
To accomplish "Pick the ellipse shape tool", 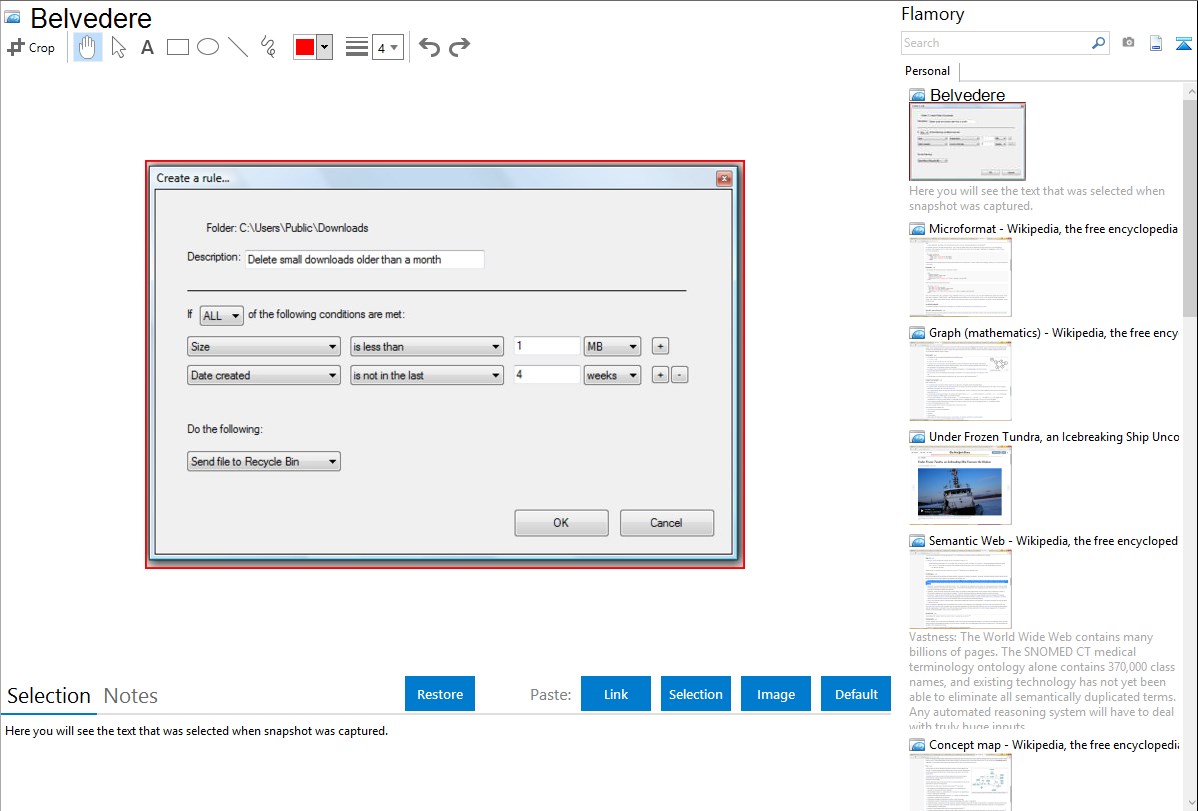I will 208,47.
